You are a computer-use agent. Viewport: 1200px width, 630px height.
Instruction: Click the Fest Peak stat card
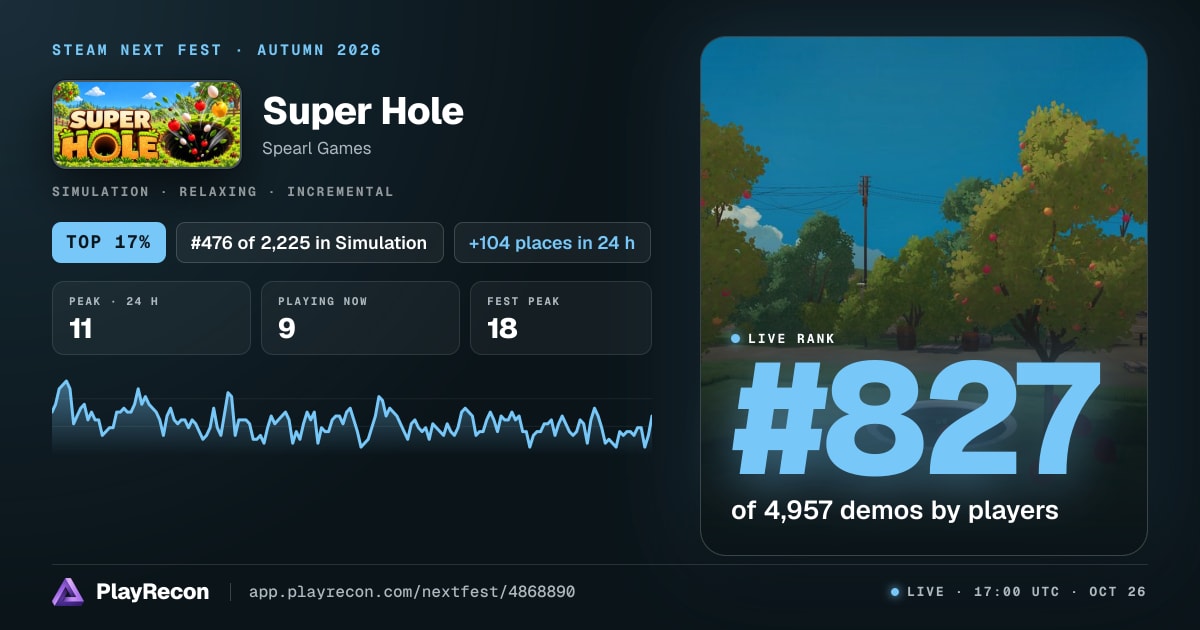pyautogui.click(x=561, y=318)
